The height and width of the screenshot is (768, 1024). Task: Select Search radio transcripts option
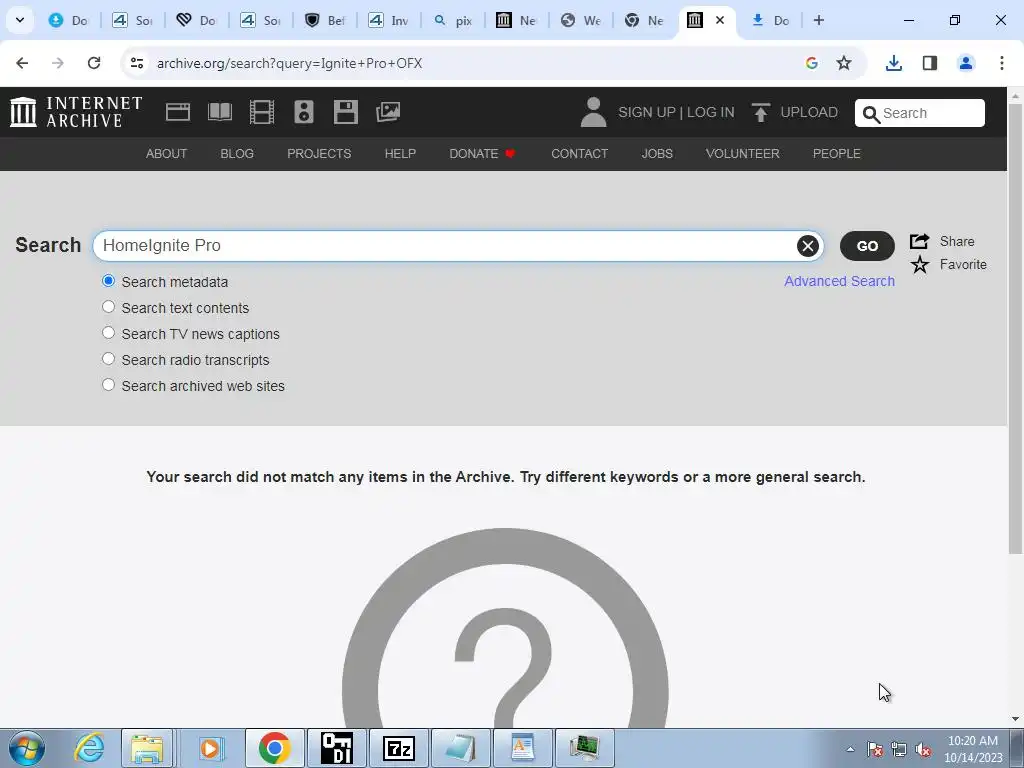(x=108, y=359)
